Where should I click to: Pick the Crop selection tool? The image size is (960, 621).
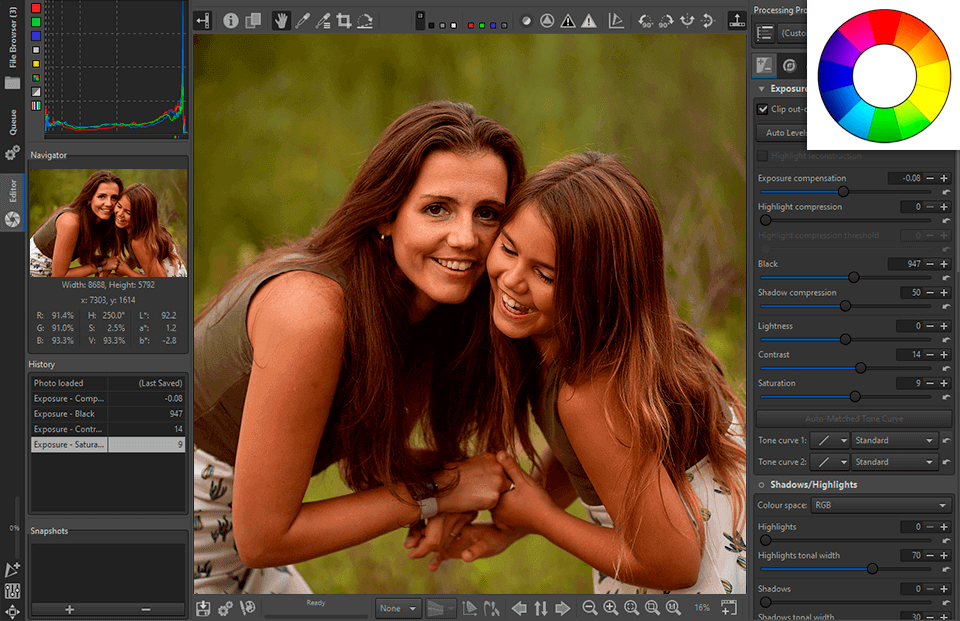[344, 20]
